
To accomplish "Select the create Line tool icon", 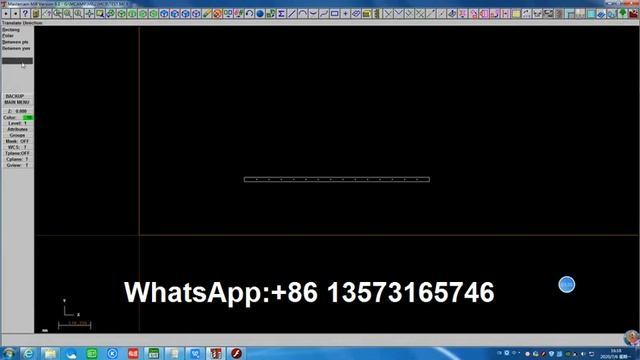I will point(292,14).
